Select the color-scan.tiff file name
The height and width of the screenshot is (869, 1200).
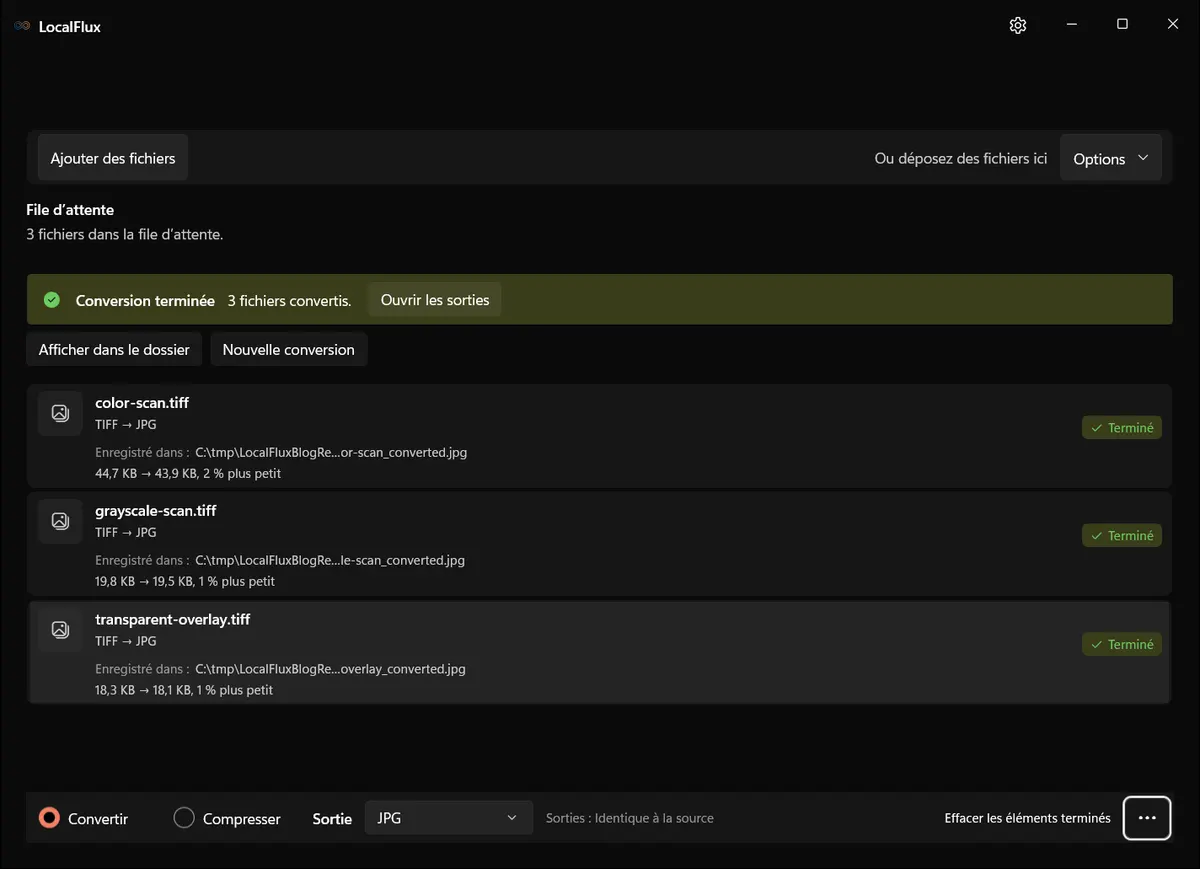point(142,403)
